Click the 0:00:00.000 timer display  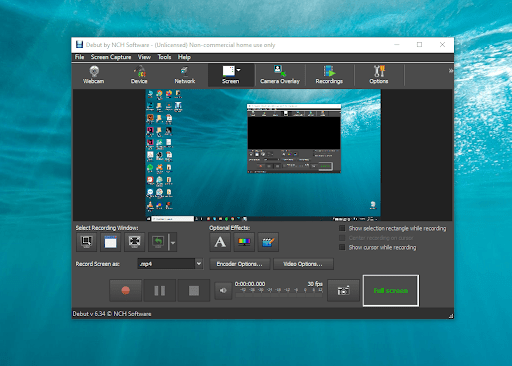click(x=250, y=284)
